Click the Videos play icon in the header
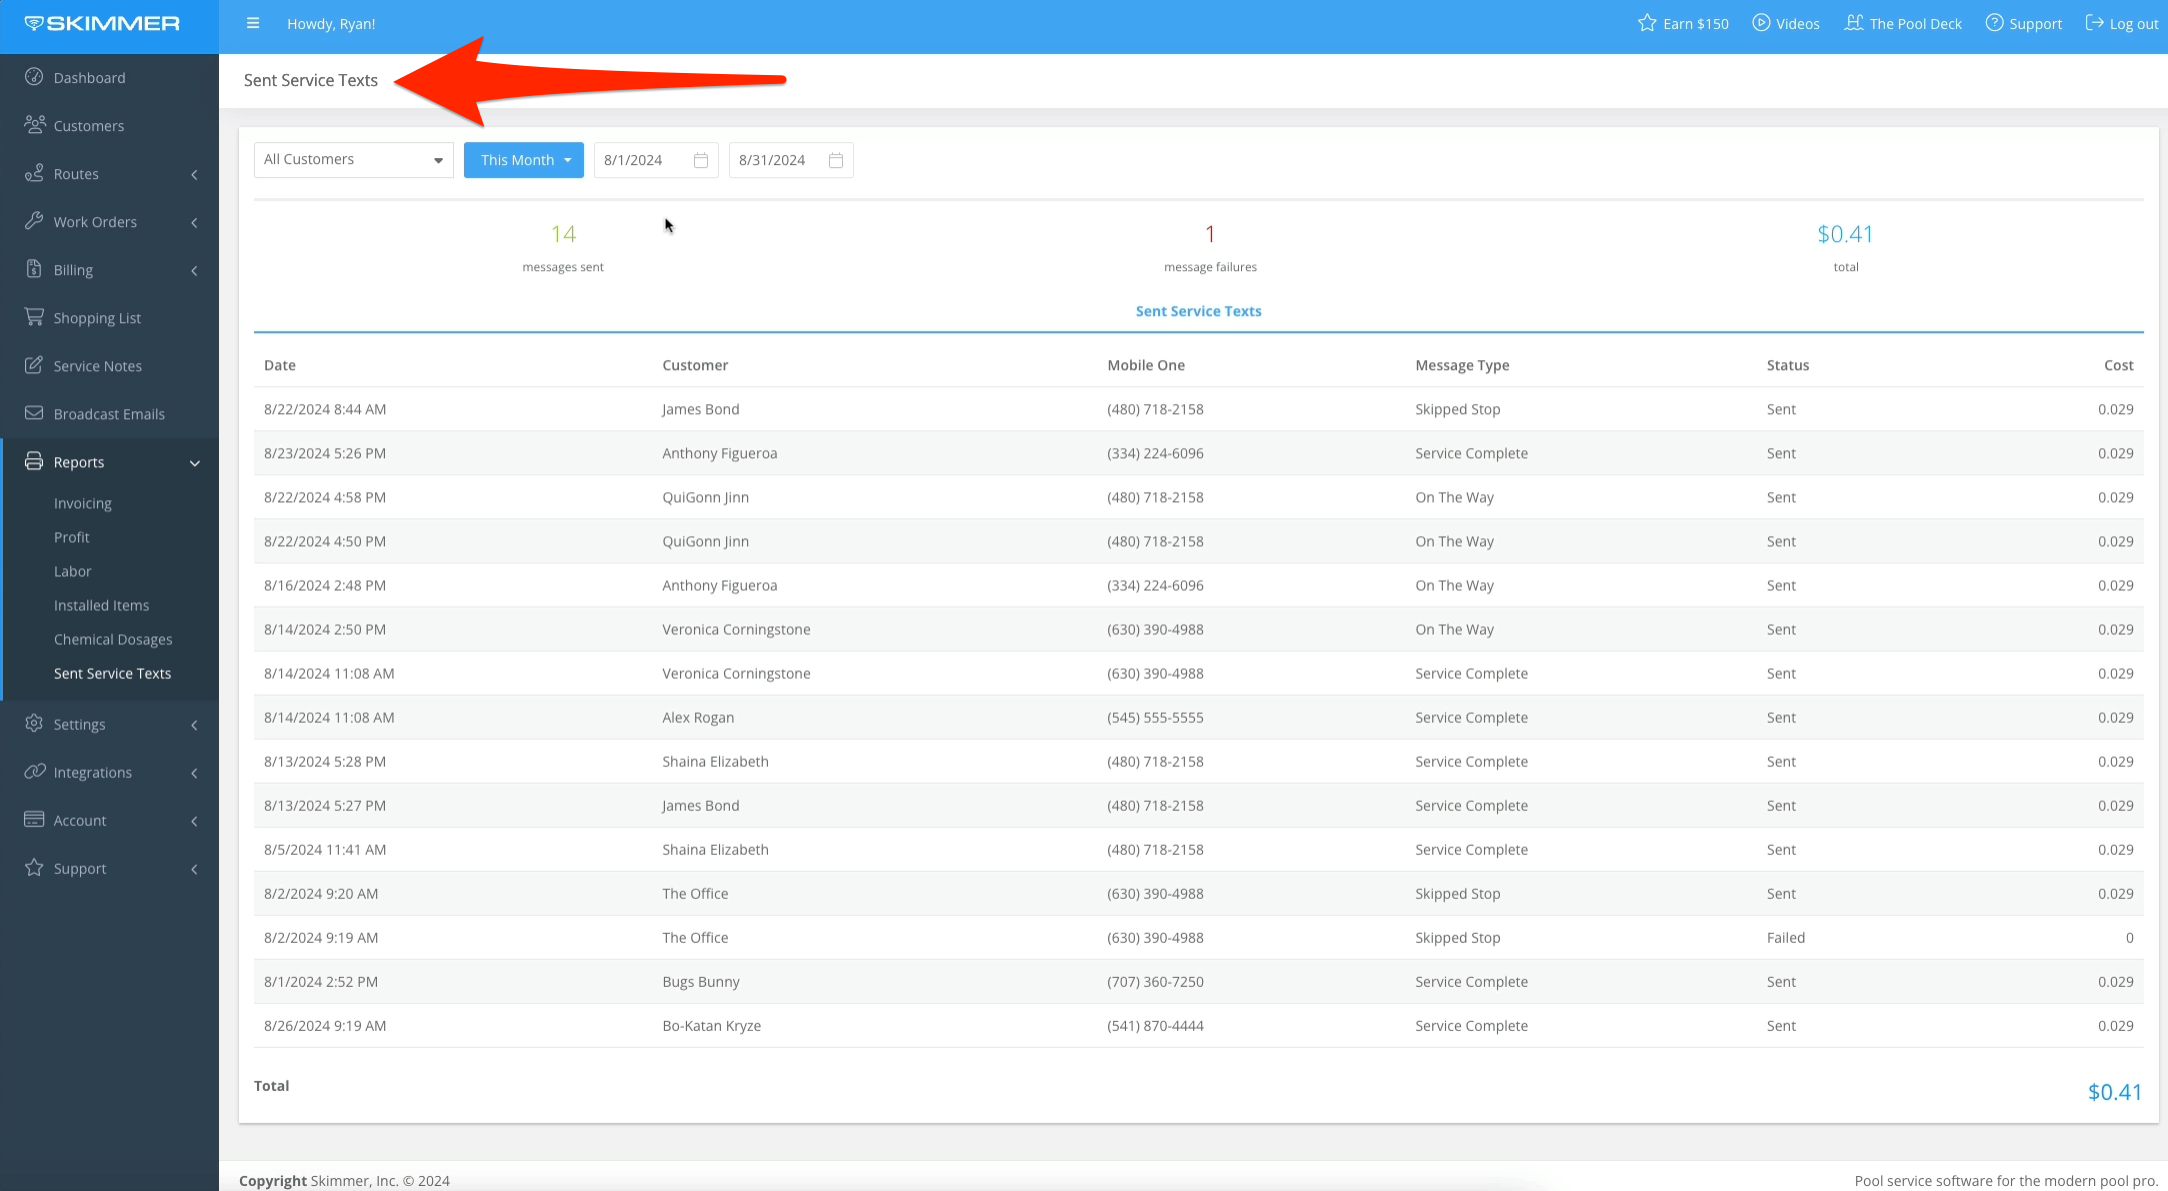2168x1191 pixels. coord(1758,23)
